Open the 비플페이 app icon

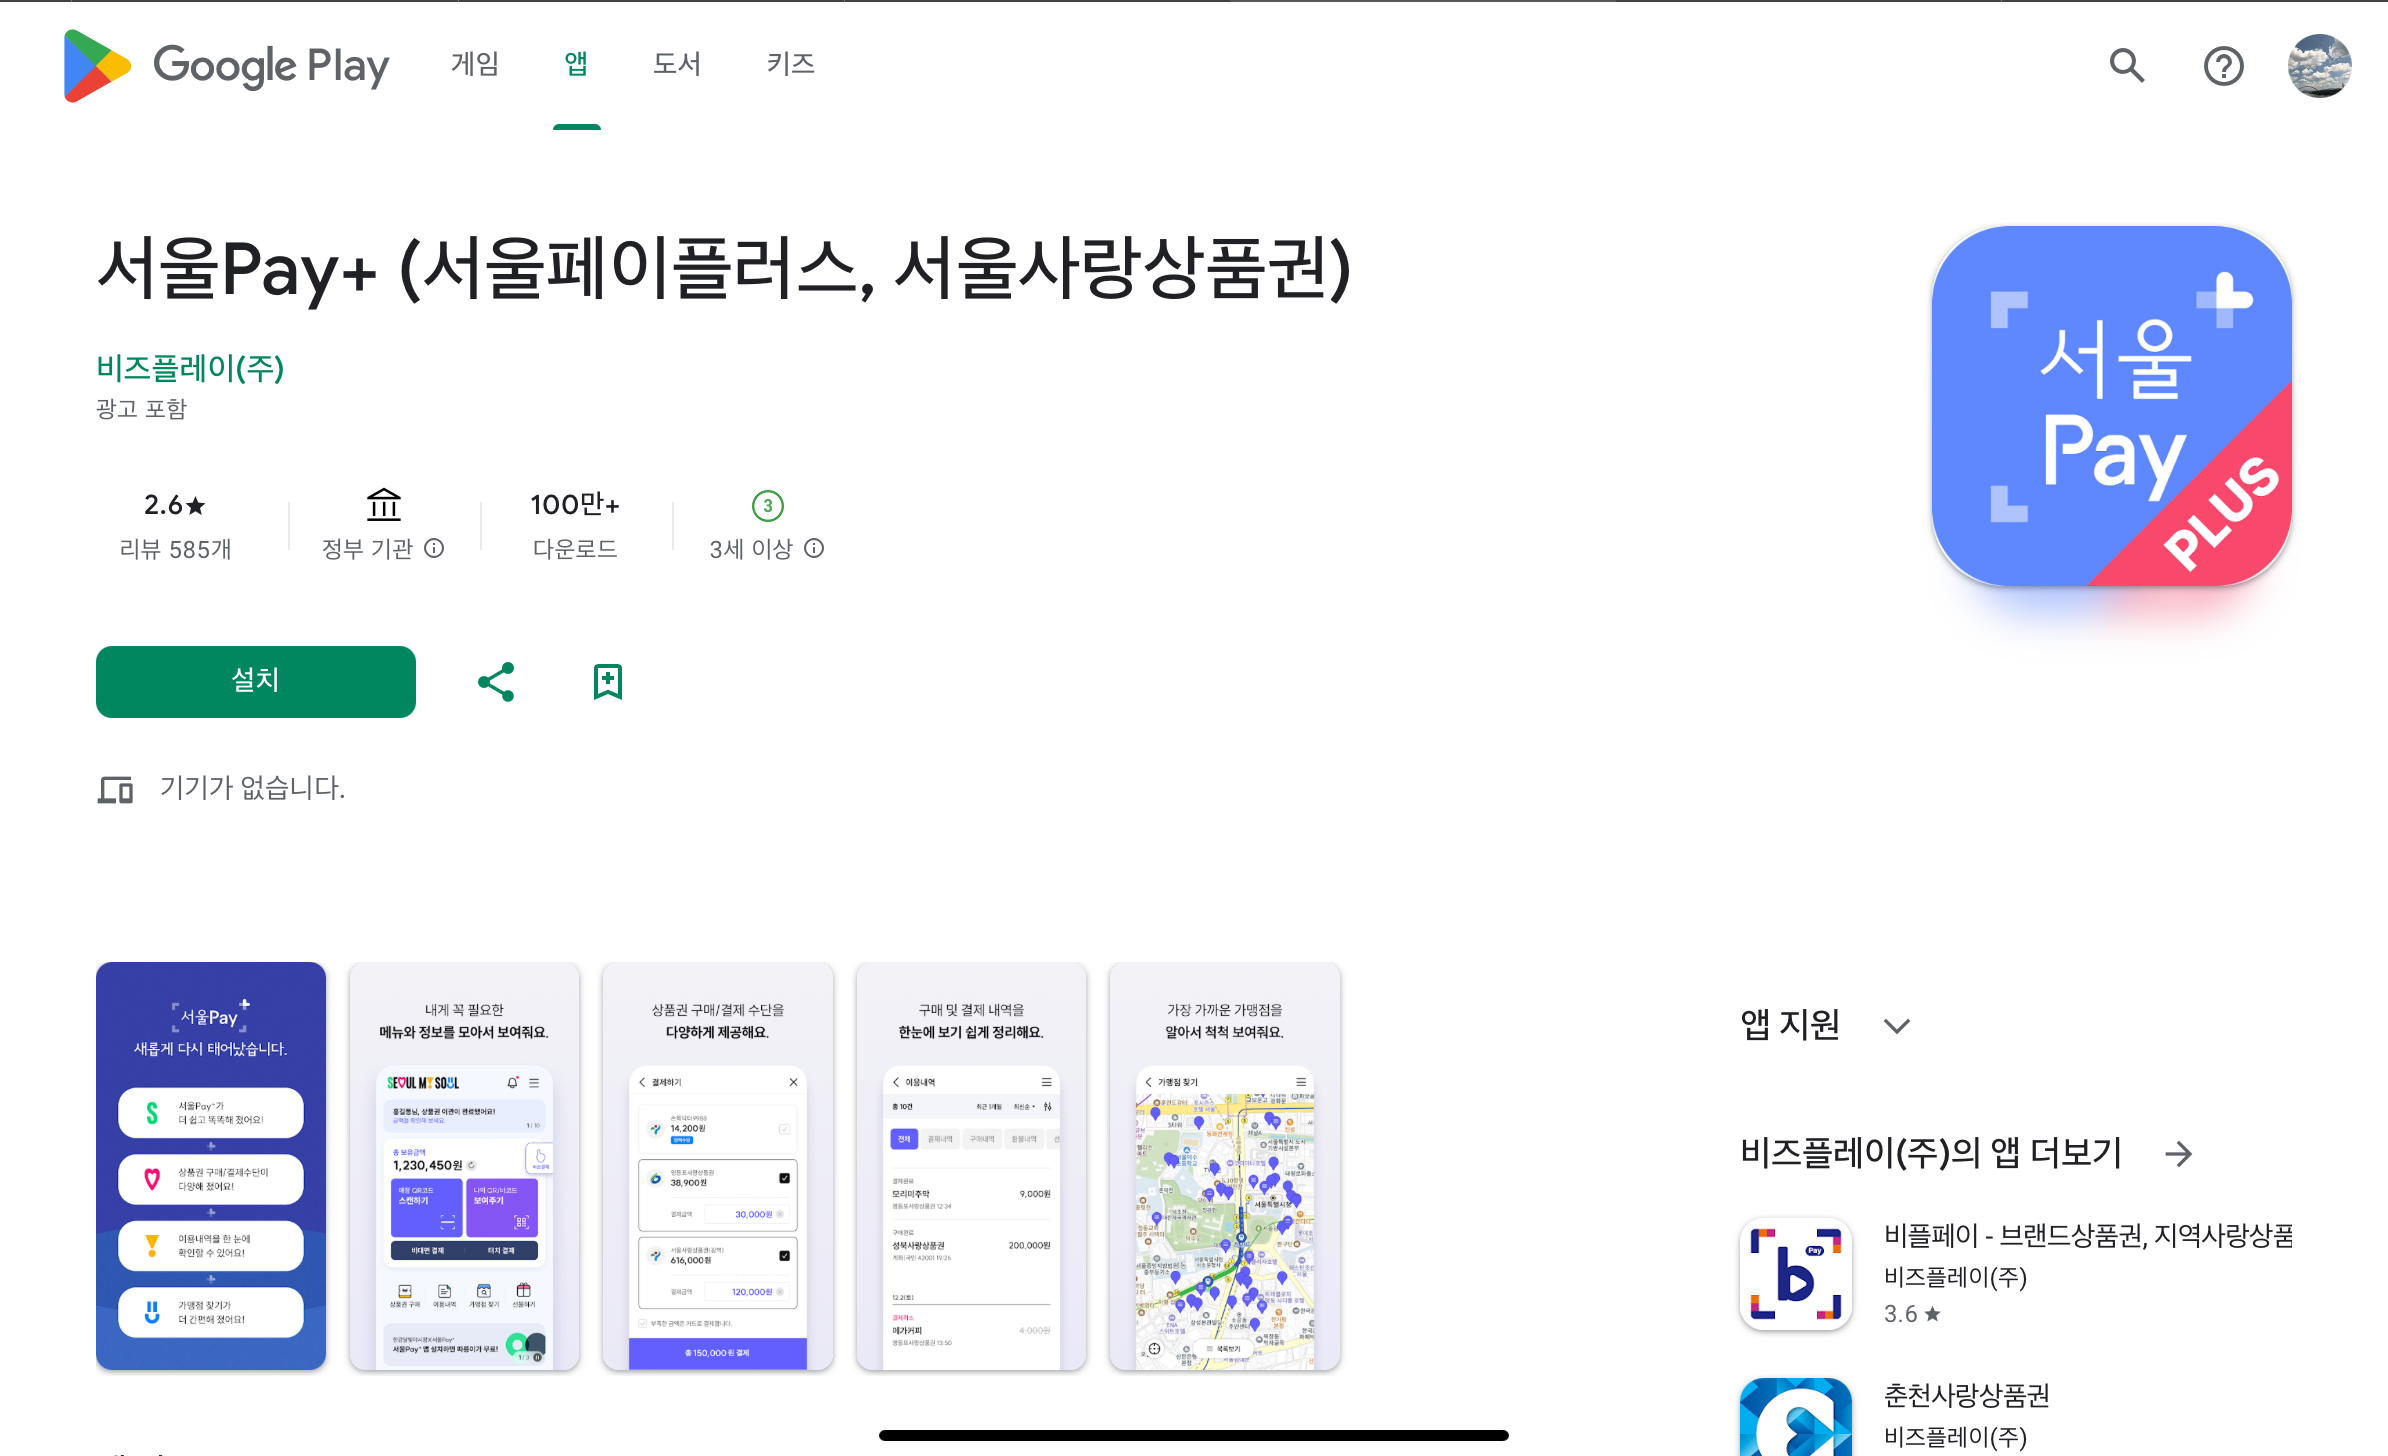(1795, 1273)
